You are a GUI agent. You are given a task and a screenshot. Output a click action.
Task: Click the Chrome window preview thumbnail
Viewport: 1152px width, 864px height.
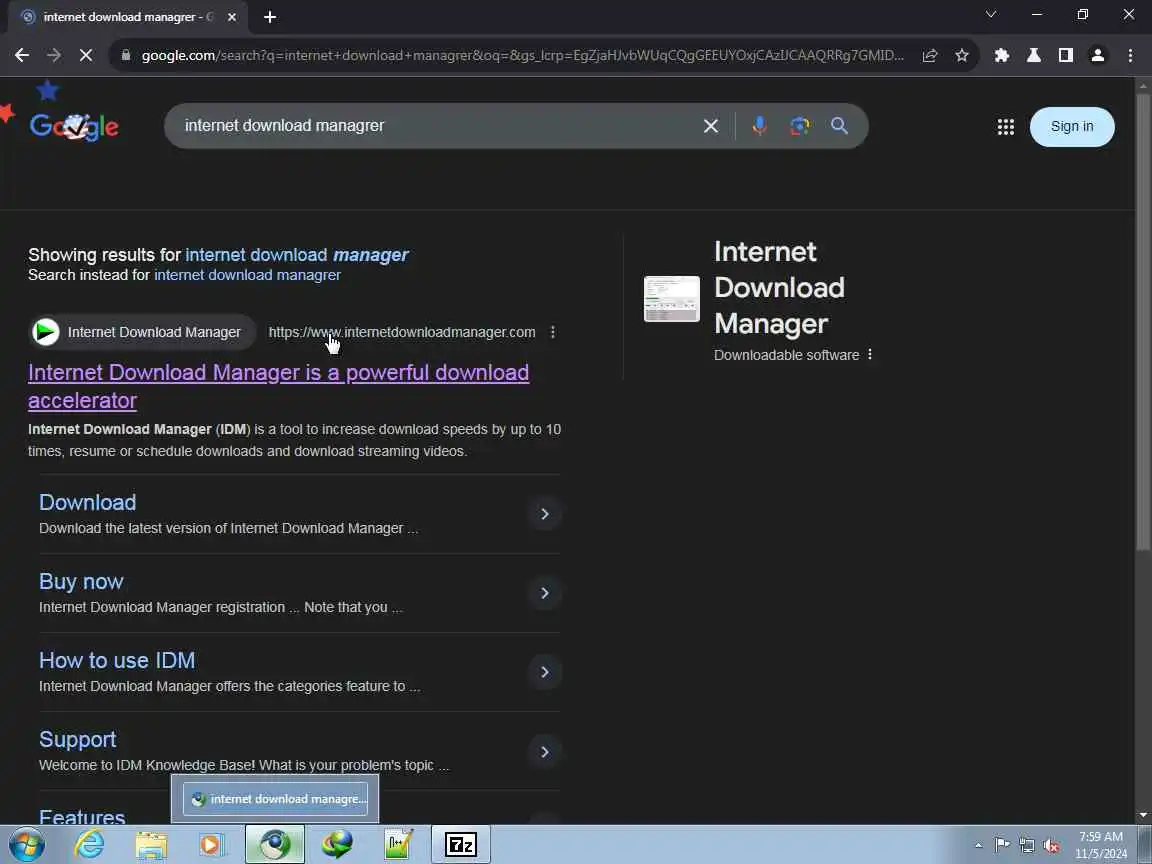coord(275,799)
